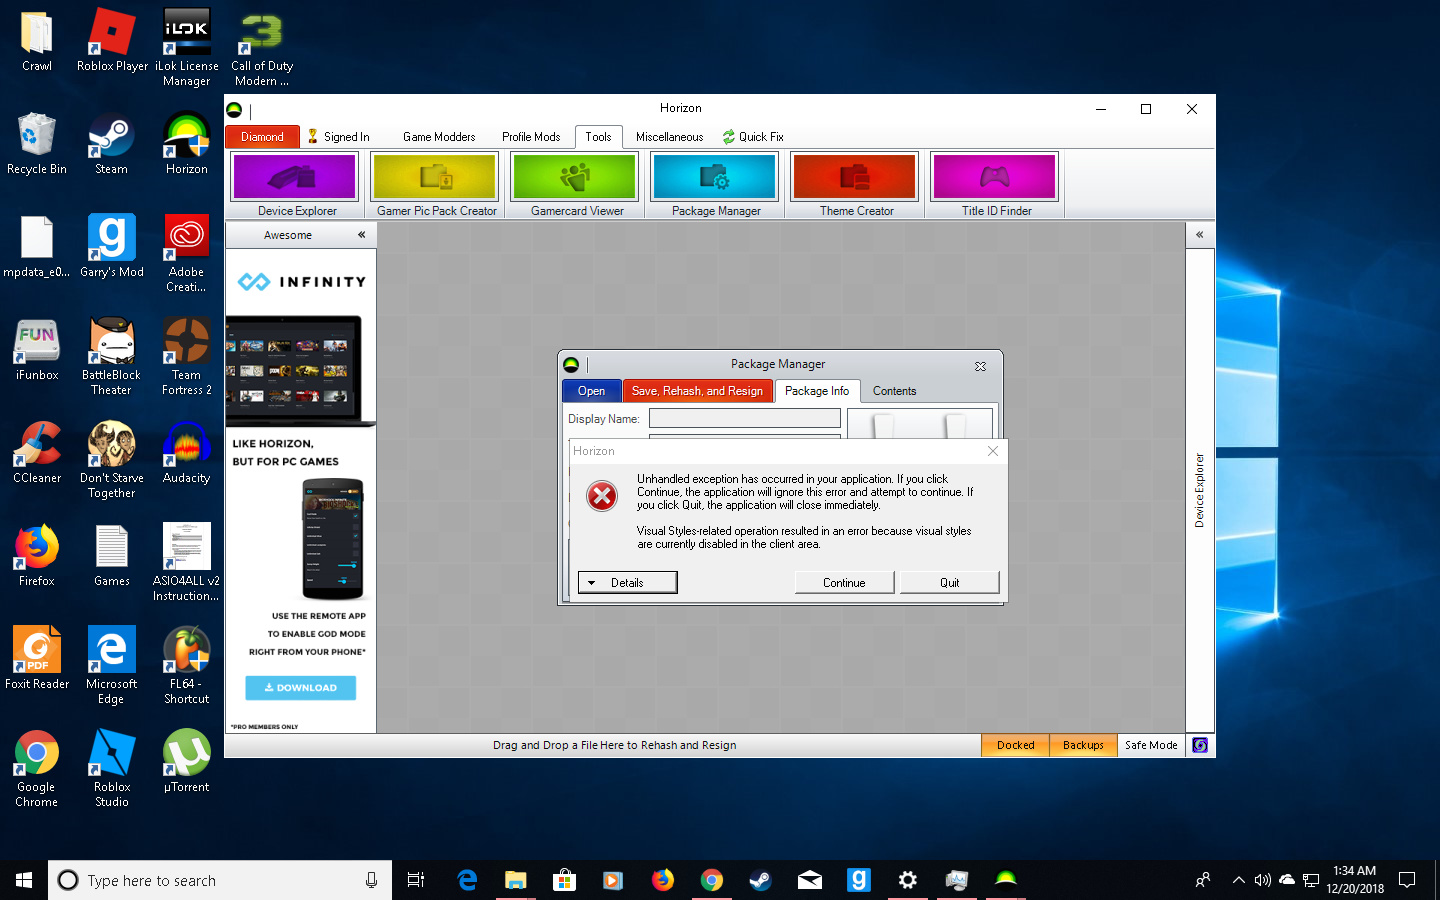Open the CCleaner desktop shortcut
This screenshot has width=1440, height=900.
pos(37,452)
